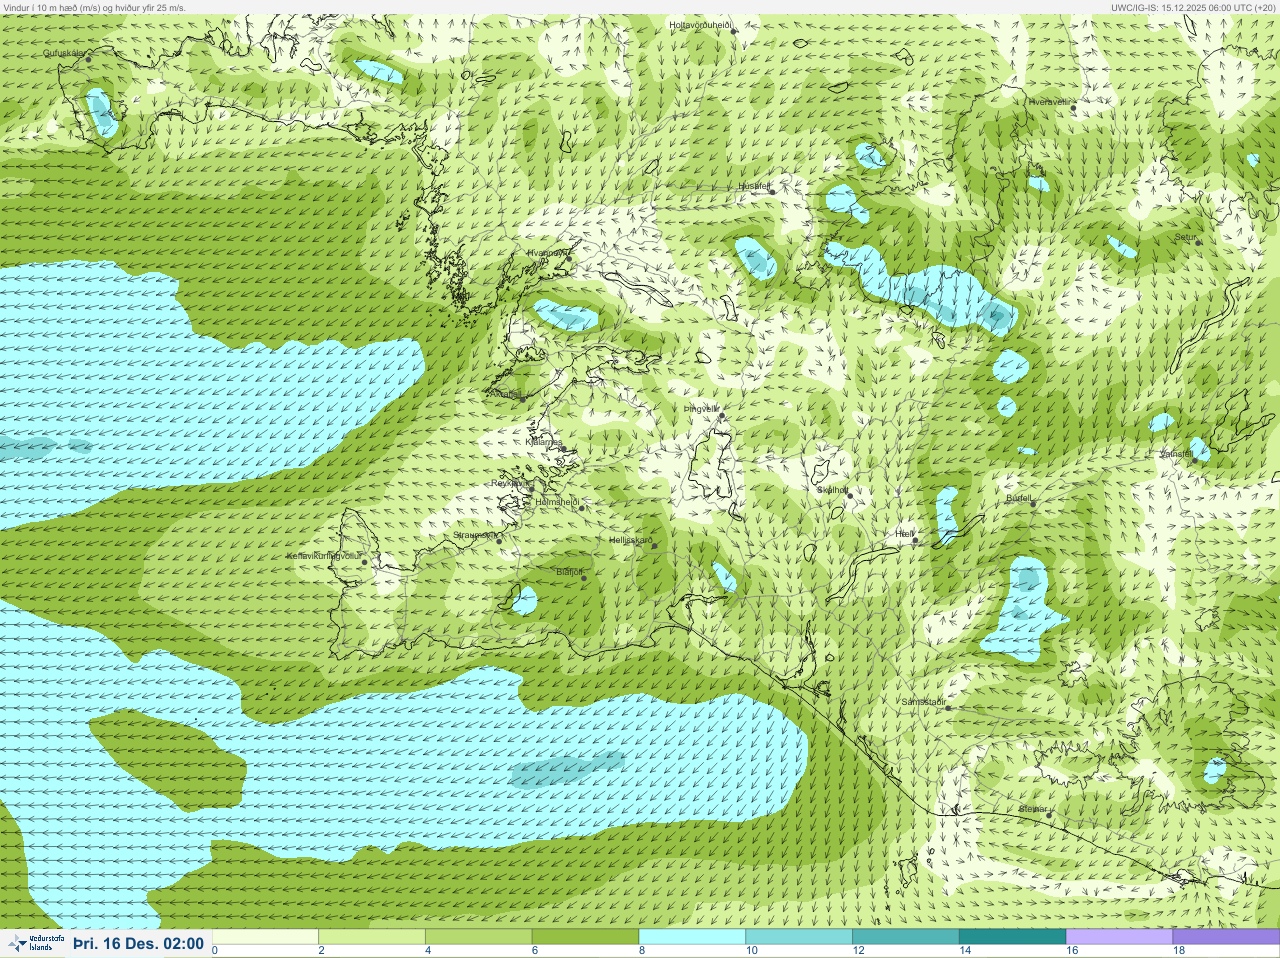Viewport: 1280px width, 958px height.
Task: Click the UWC/IG-IS model run info text
Action: pos(1193,7)
